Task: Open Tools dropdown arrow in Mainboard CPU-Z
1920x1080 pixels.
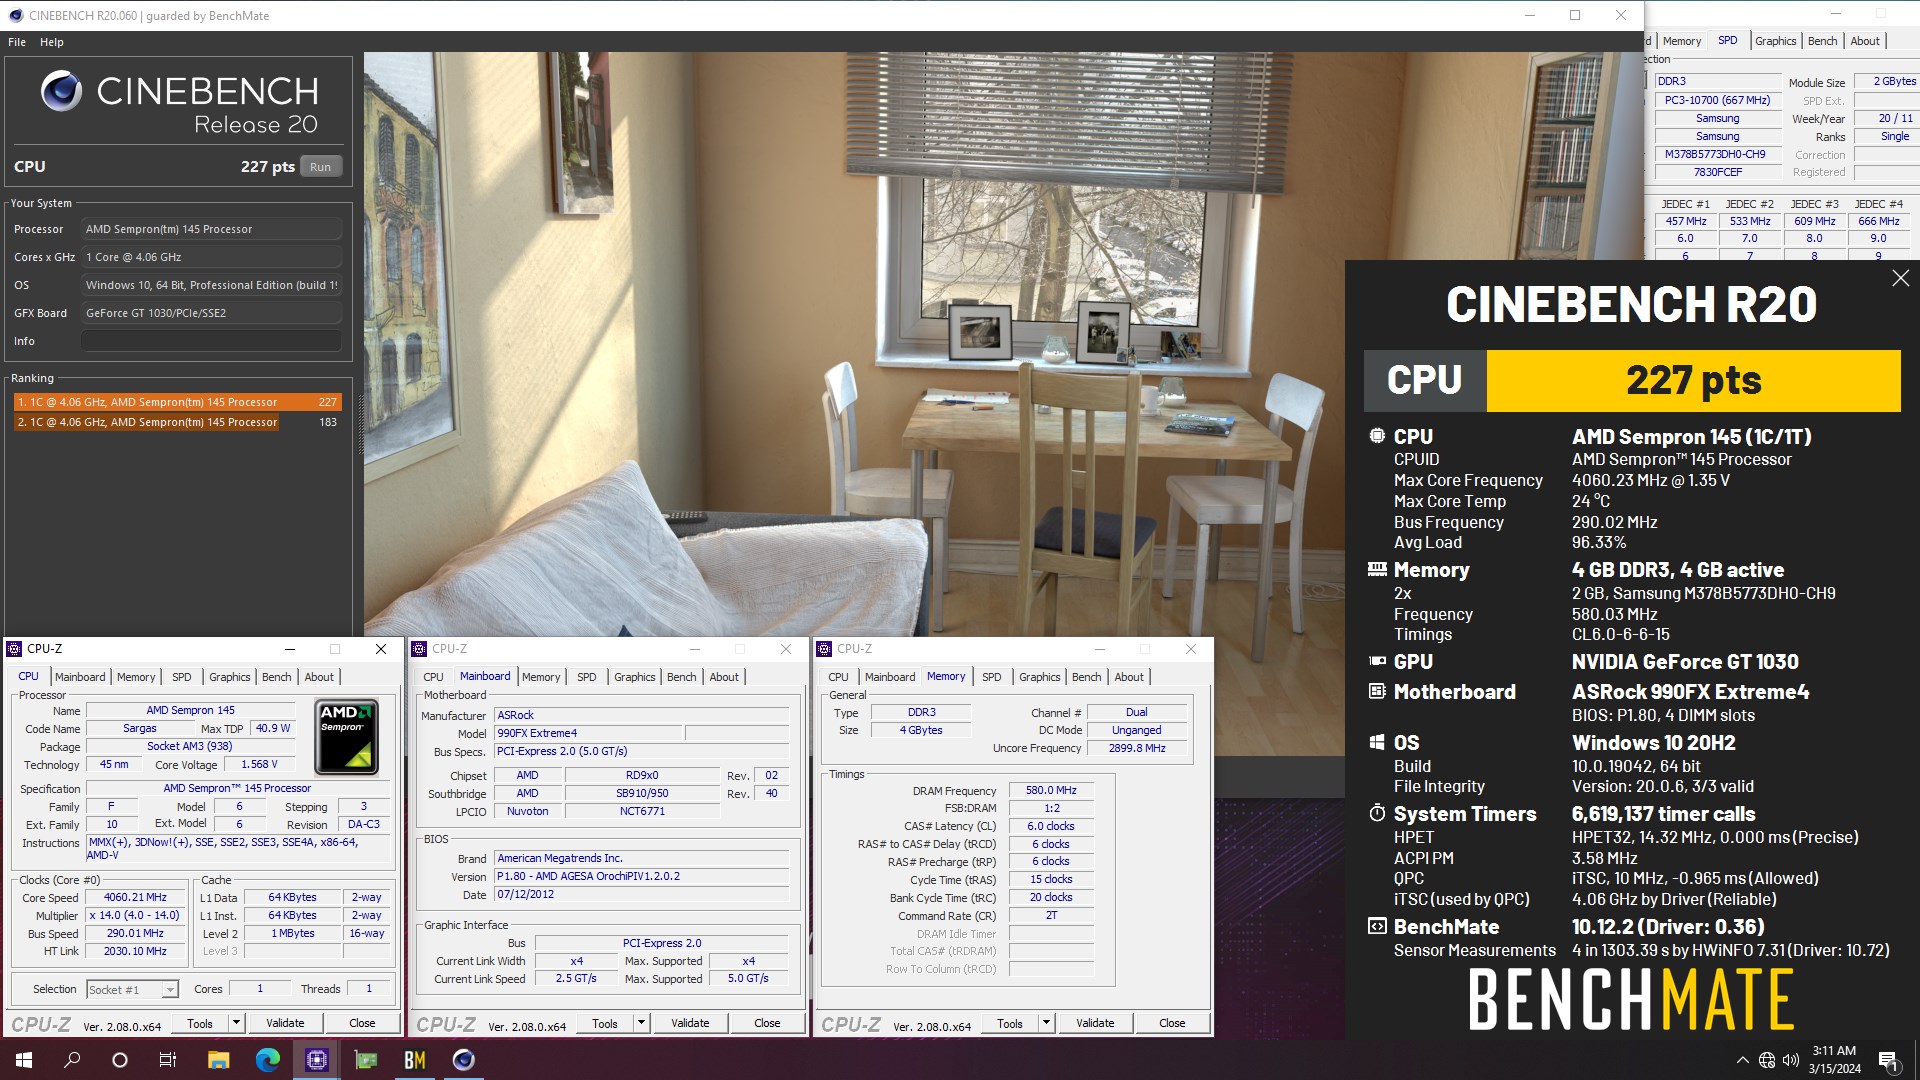Action: (642, 1023)
